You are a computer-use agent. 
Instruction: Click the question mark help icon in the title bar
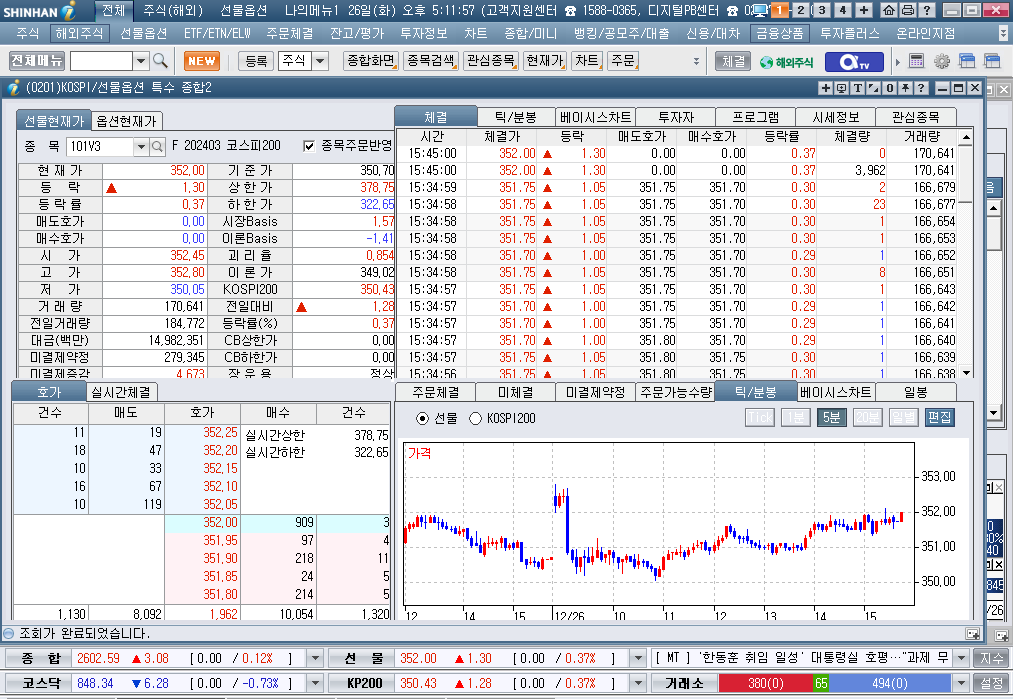tap(926, 10)
